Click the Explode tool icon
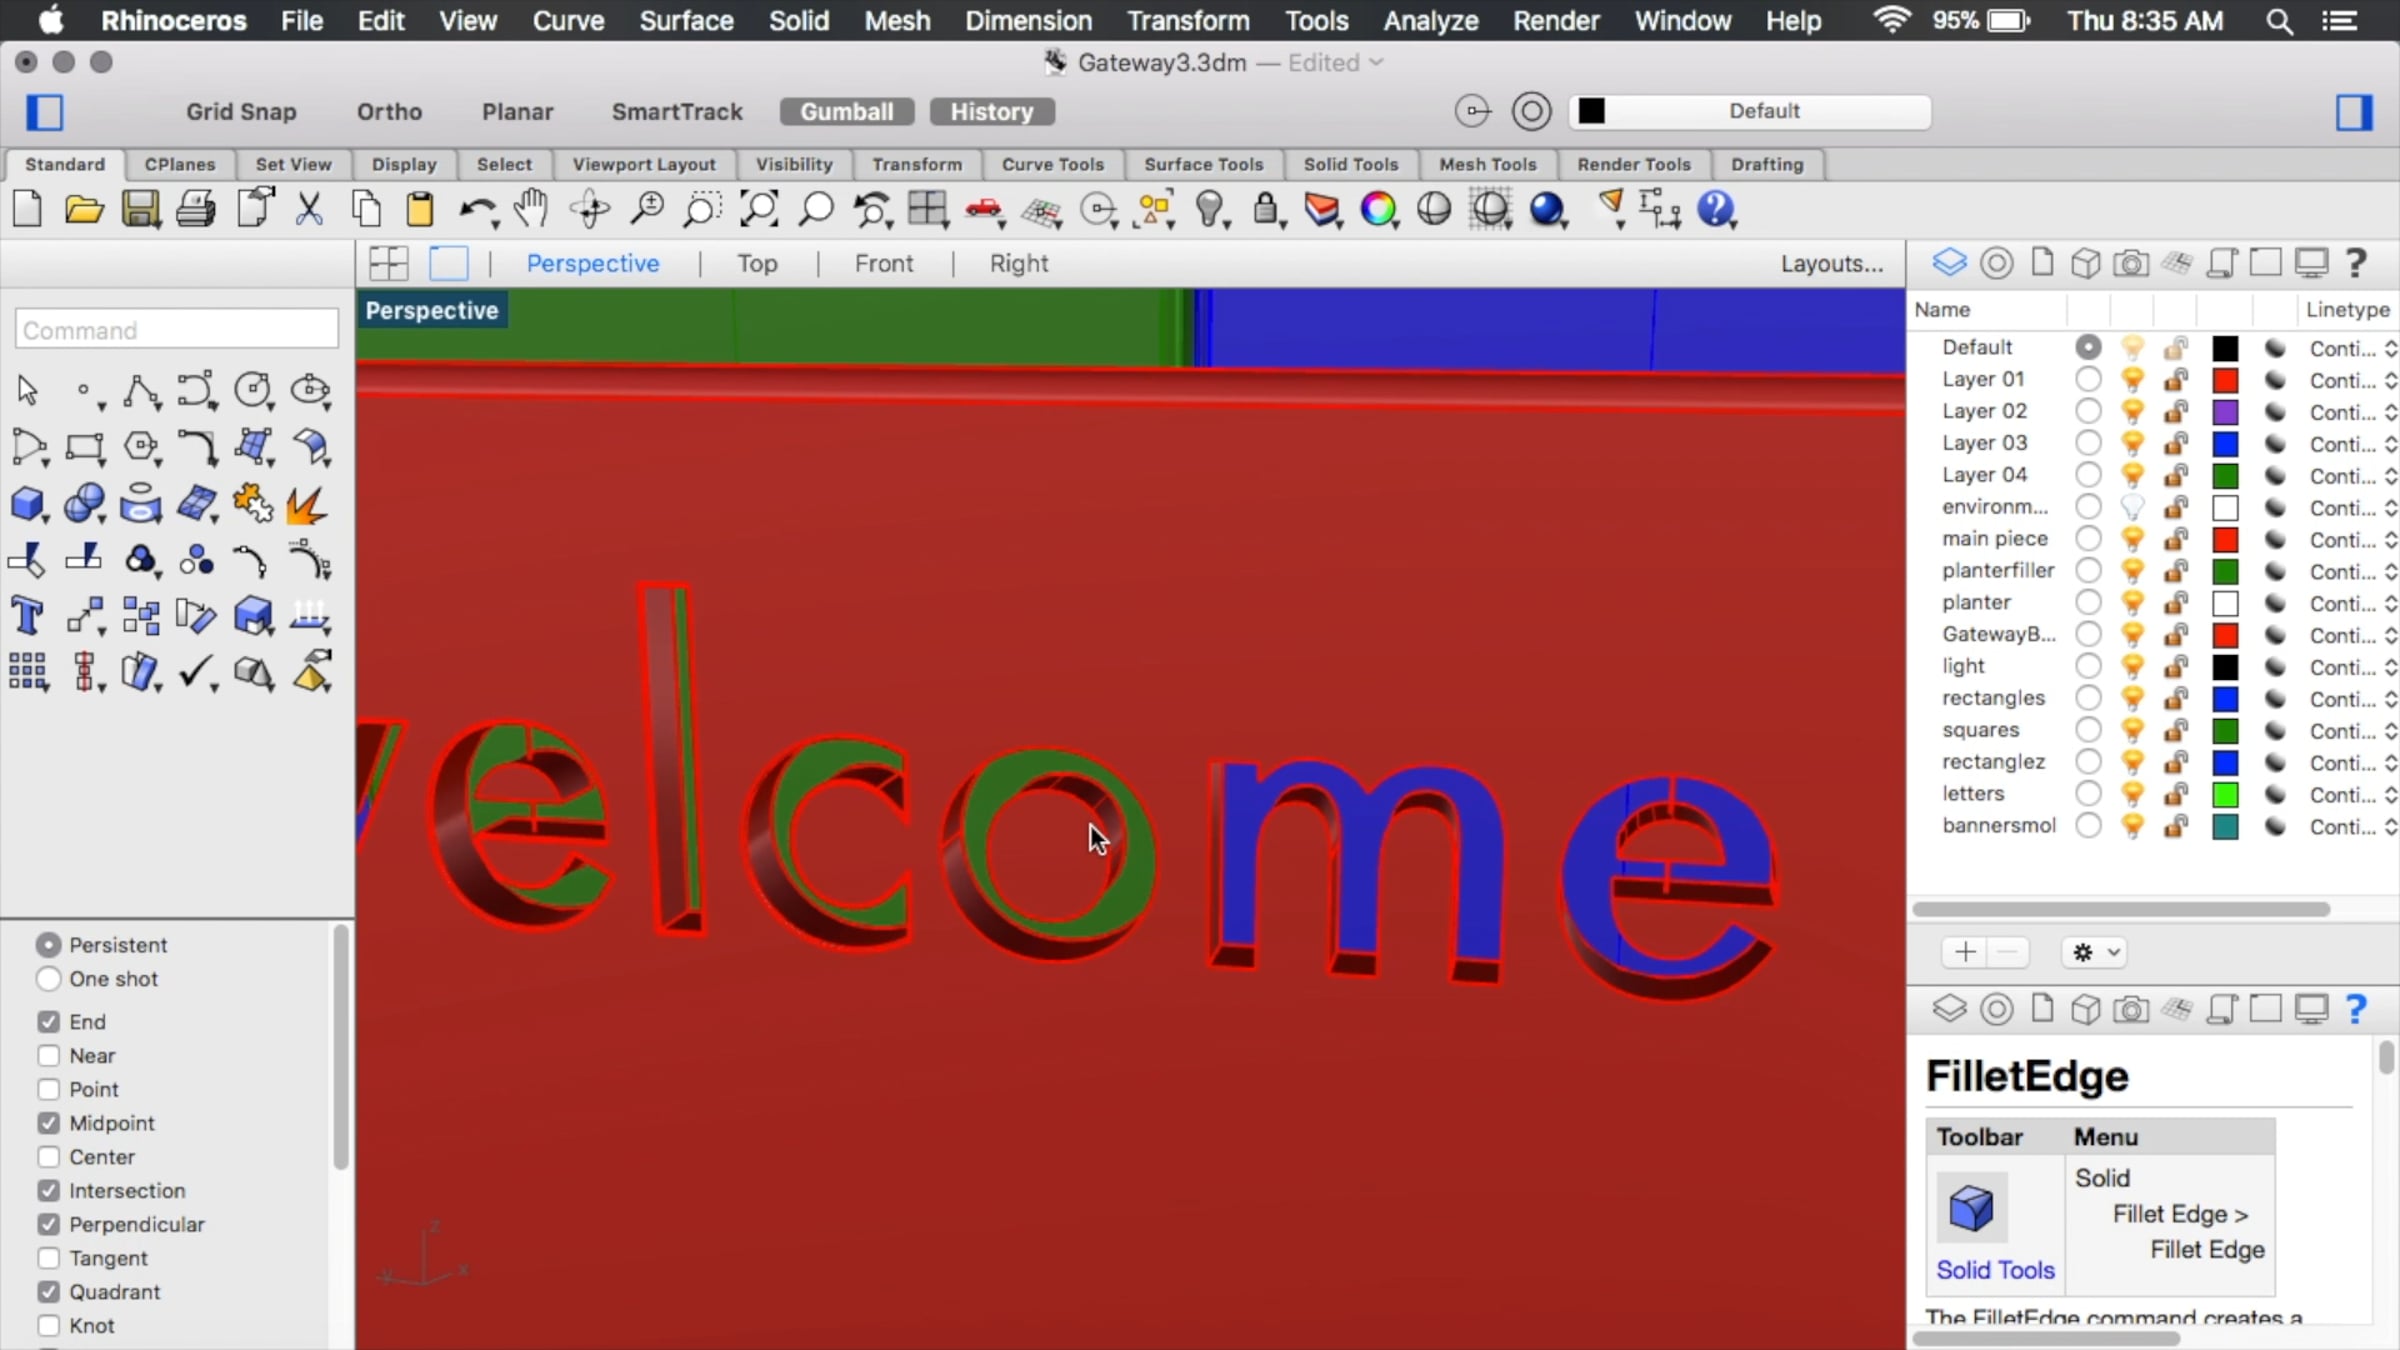Image resolution: width=2400 pixels, height=1350 pixels. [x=306, y=505]
